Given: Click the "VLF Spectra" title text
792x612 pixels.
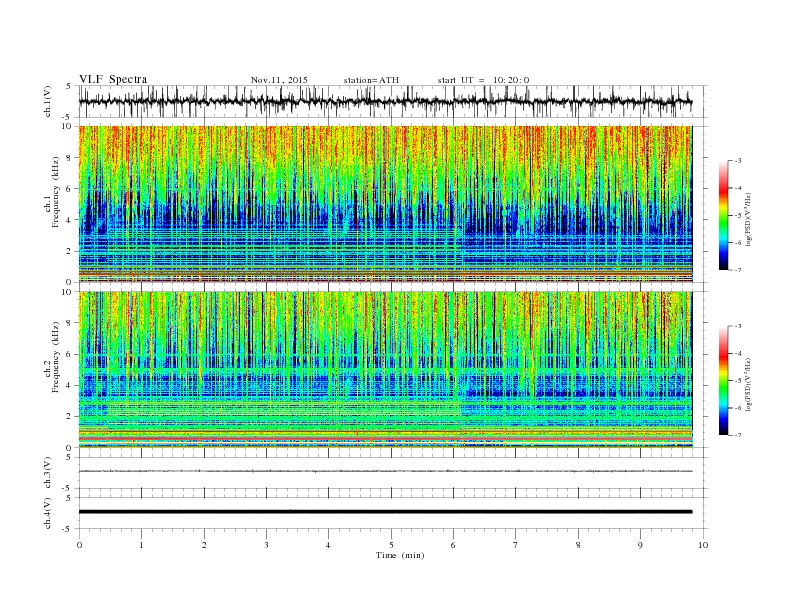Looking at the screenshot, I should point(113,79).
